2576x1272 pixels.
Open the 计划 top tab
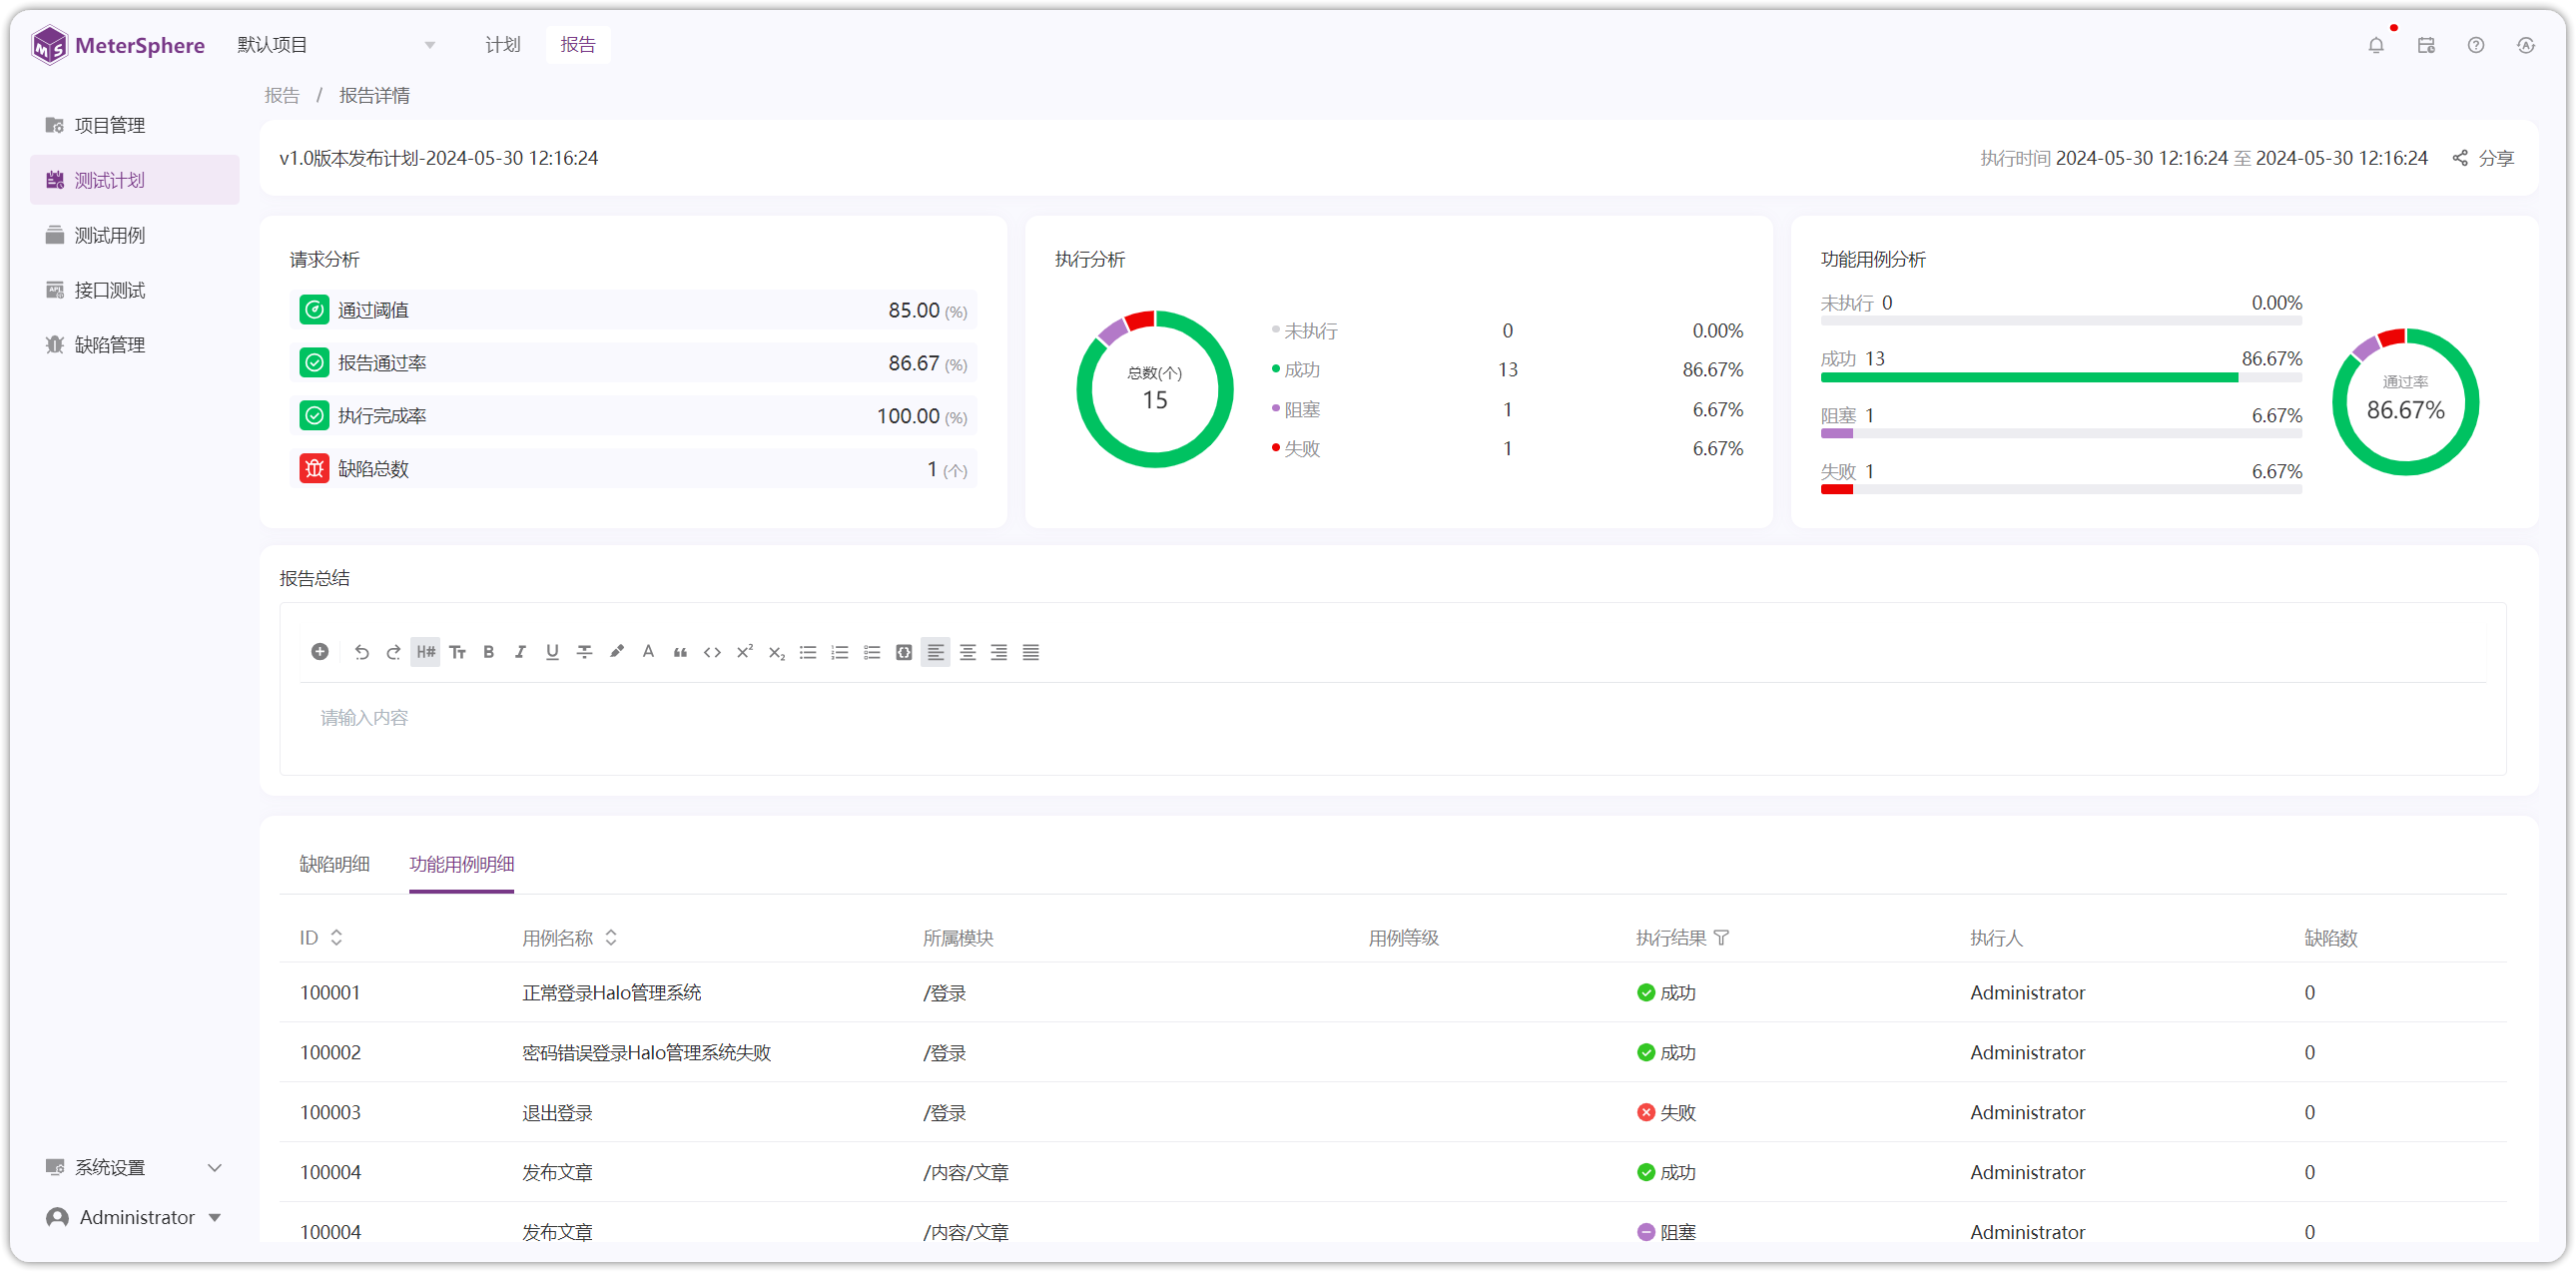[503, 45]
